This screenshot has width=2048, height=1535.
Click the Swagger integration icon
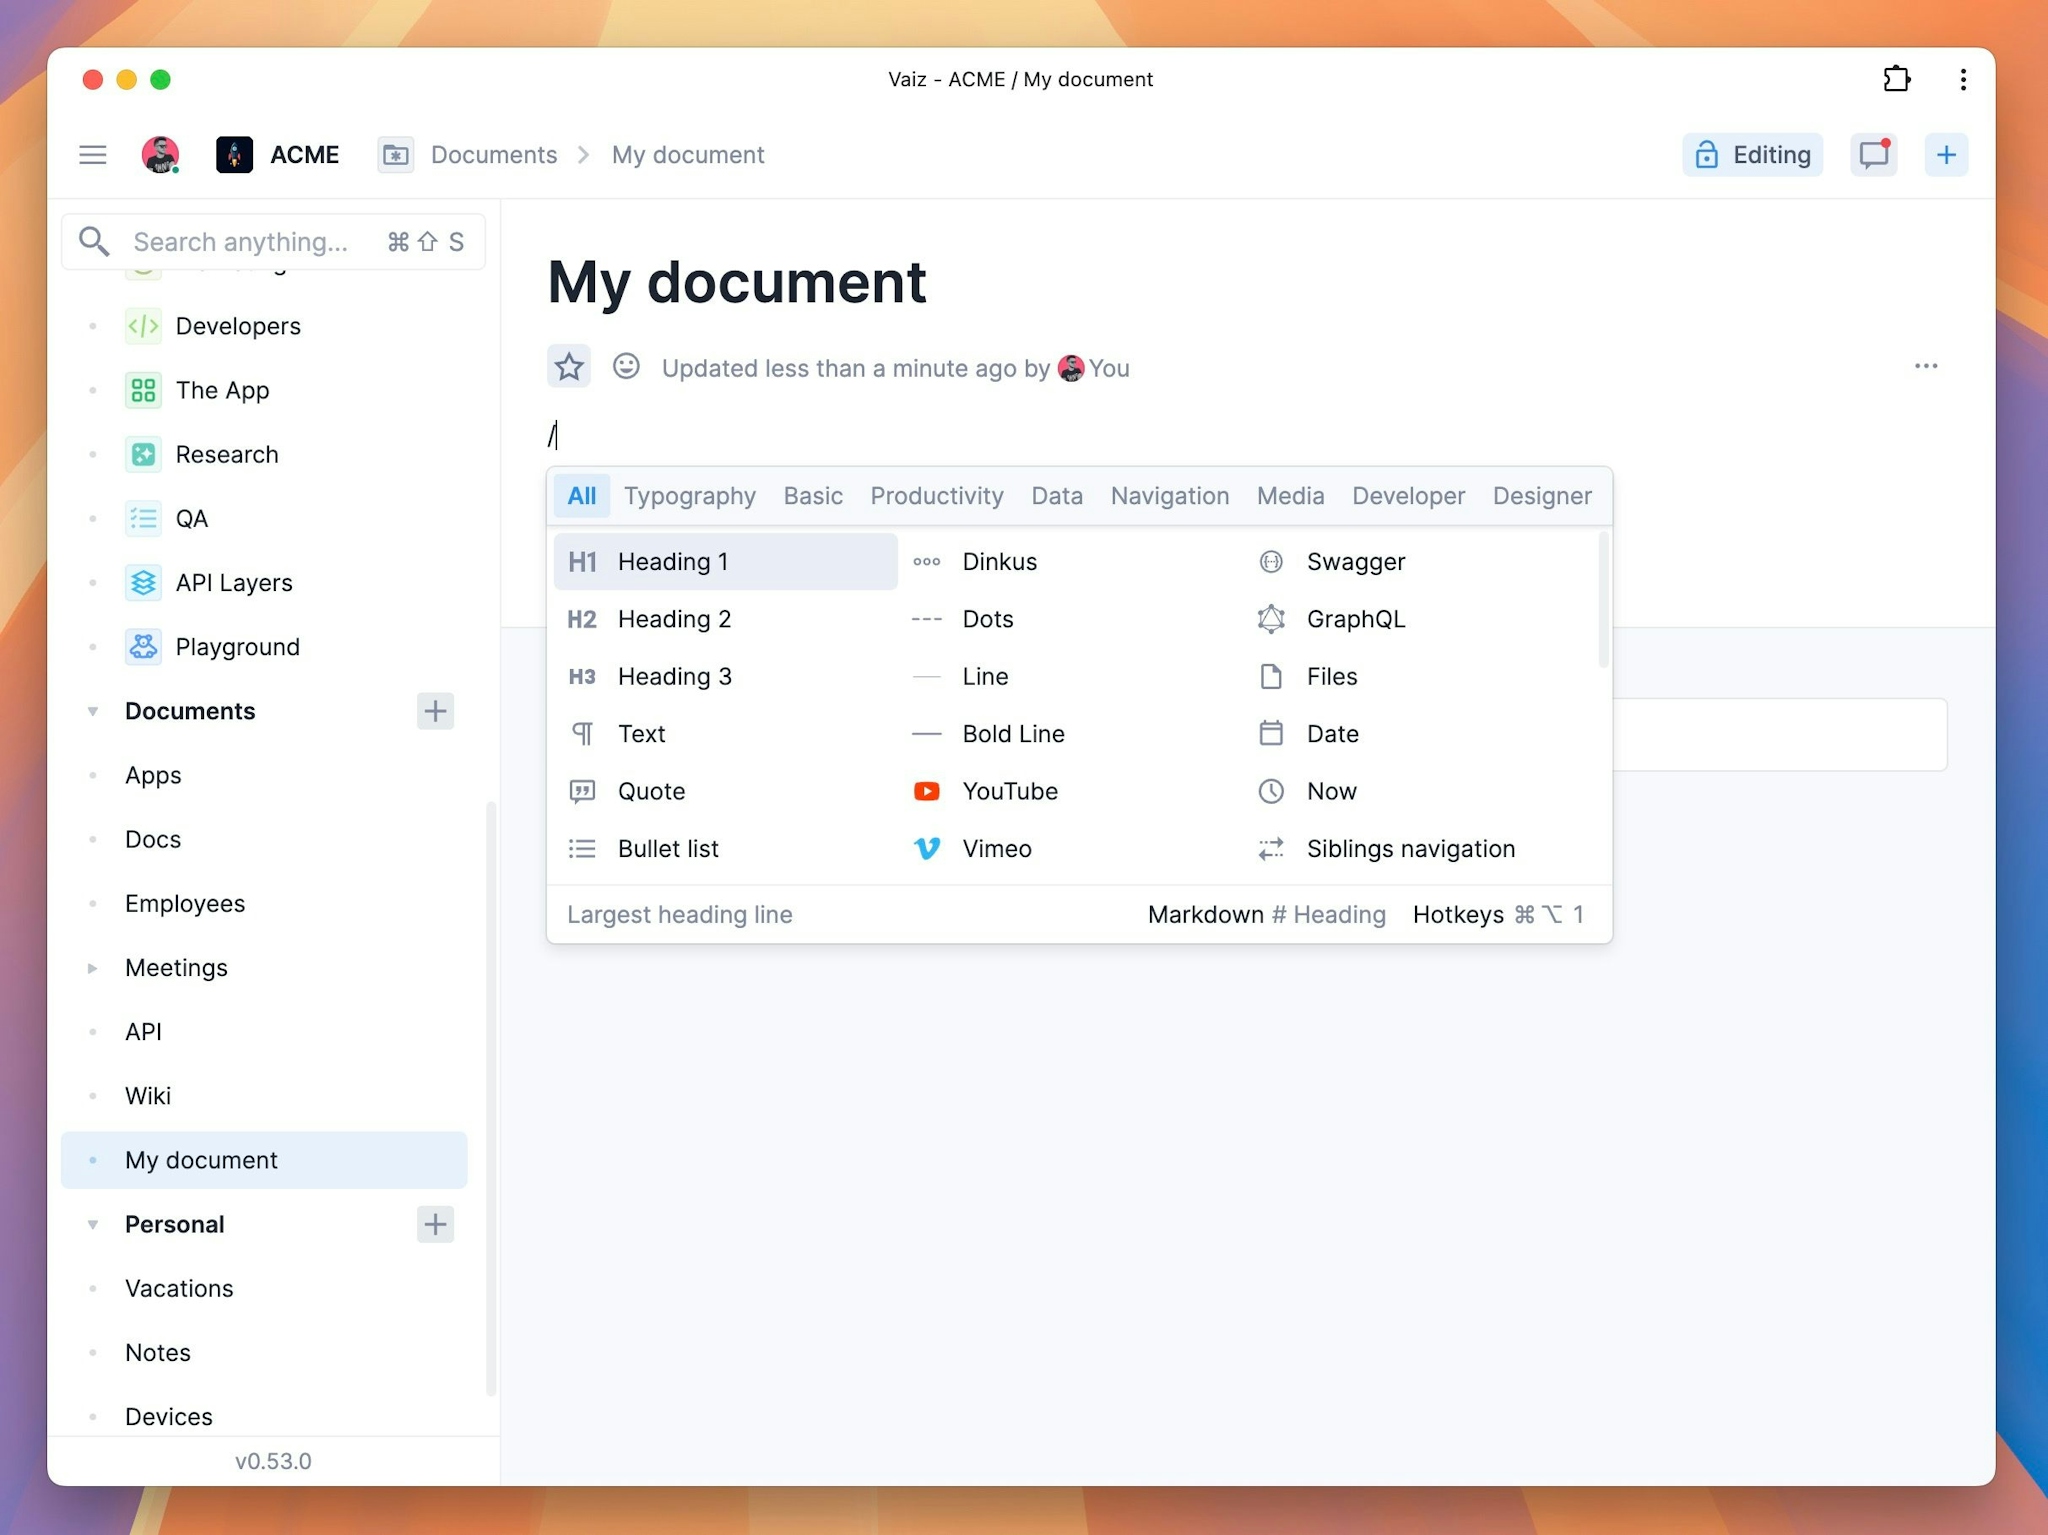(1272, 561)
